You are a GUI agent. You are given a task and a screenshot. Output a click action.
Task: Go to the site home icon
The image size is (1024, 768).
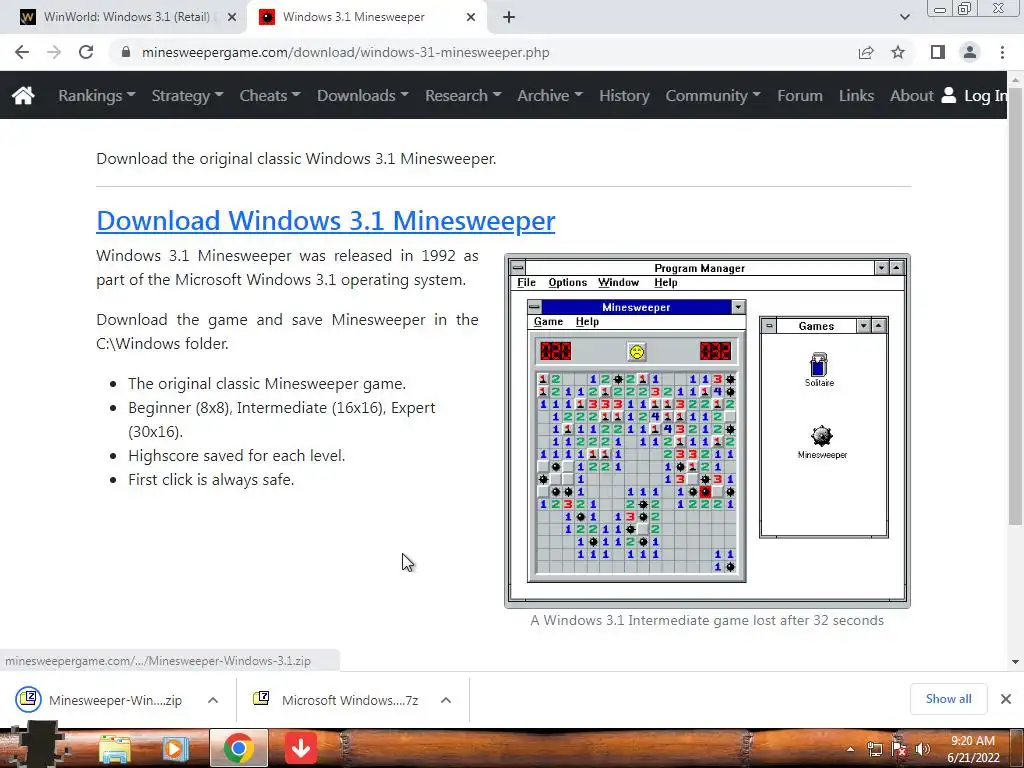(x=23, y=95)
